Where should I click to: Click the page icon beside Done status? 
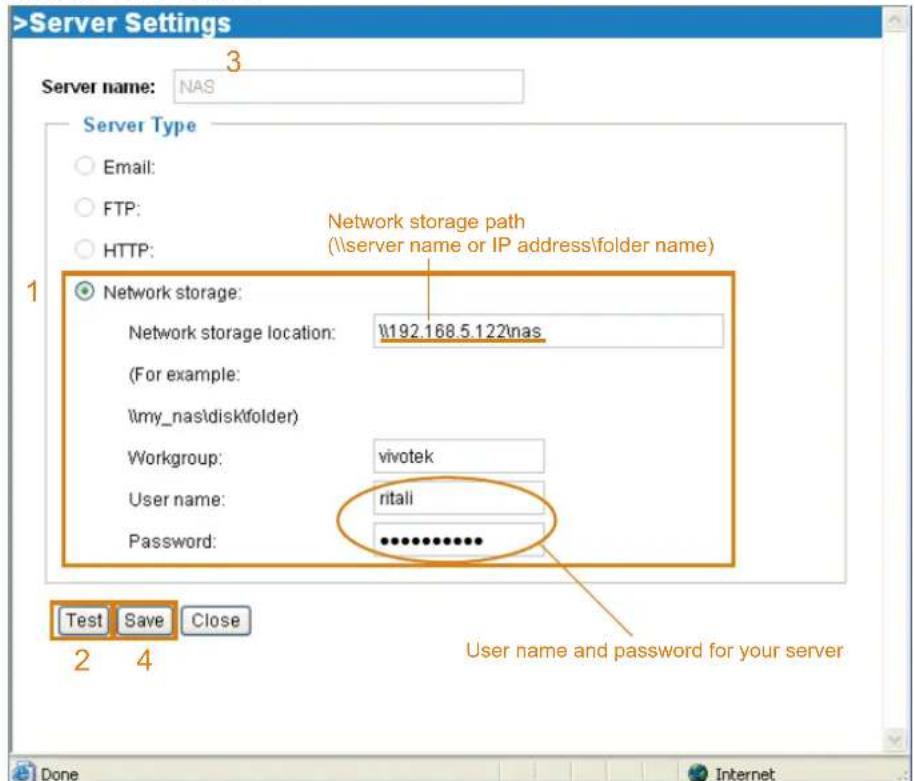(x=23, y=772)
